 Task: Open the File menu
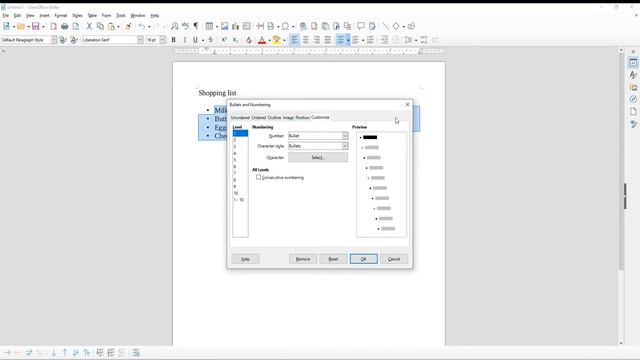[x=6, y=16]
